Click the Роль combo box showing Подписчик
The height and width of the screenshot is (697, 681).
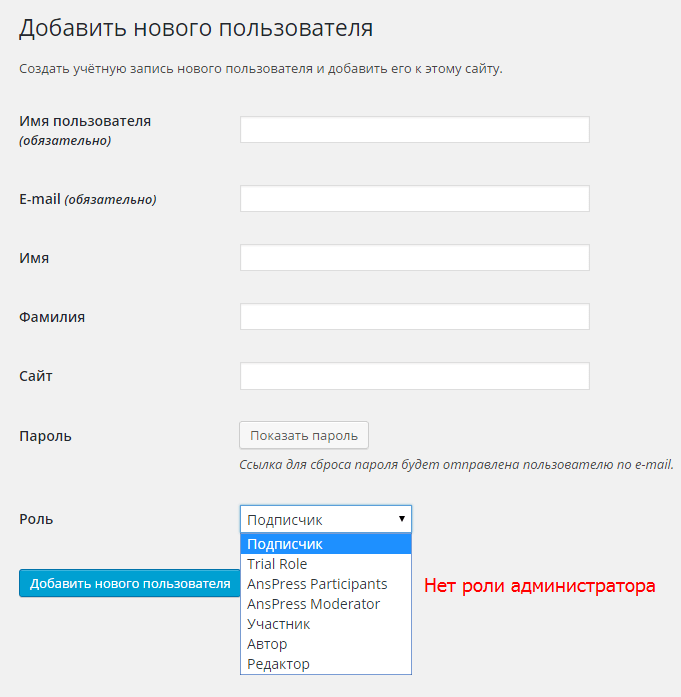pos(326,519)
